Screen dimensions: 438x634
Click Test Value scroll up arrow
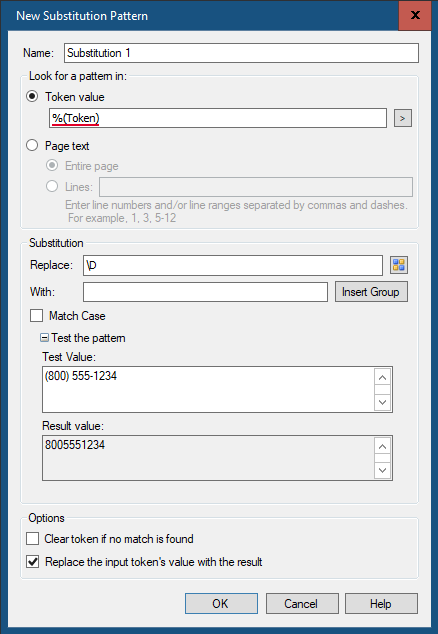(383, 377)
